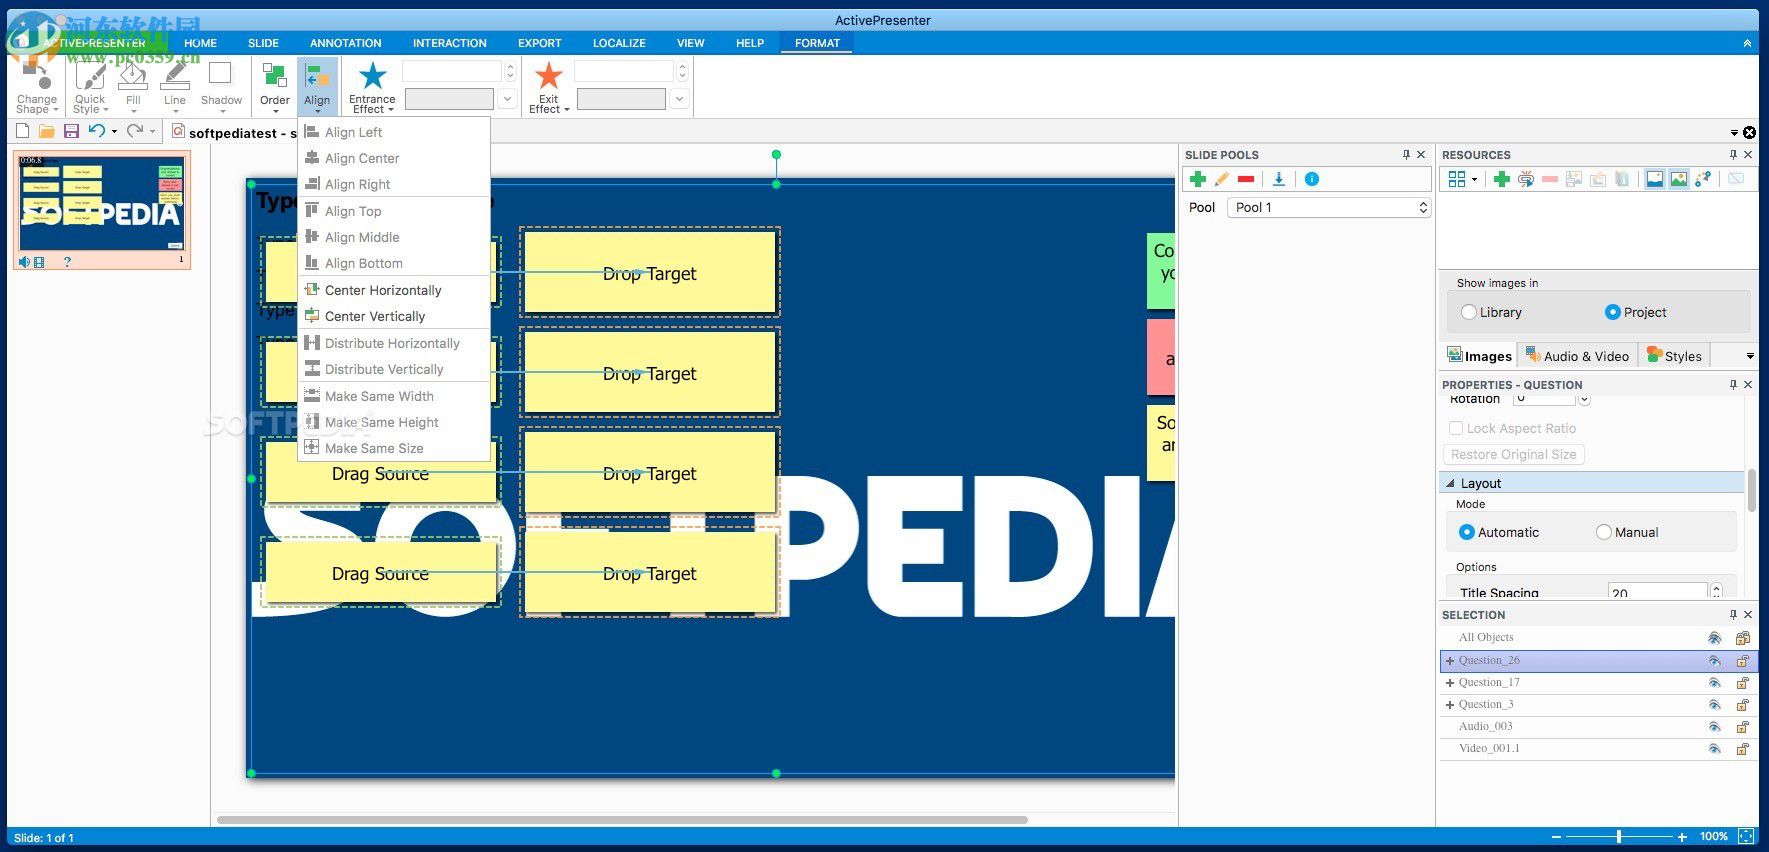Select the Library radio button
Viewport: 1769px width, 852px height.
(1469, 312)
